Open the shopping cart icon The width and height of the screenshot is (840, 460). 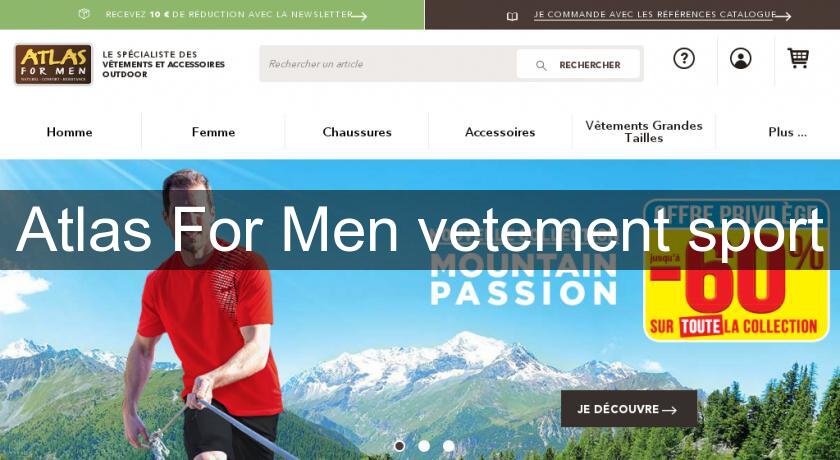(x=798, y=58)
